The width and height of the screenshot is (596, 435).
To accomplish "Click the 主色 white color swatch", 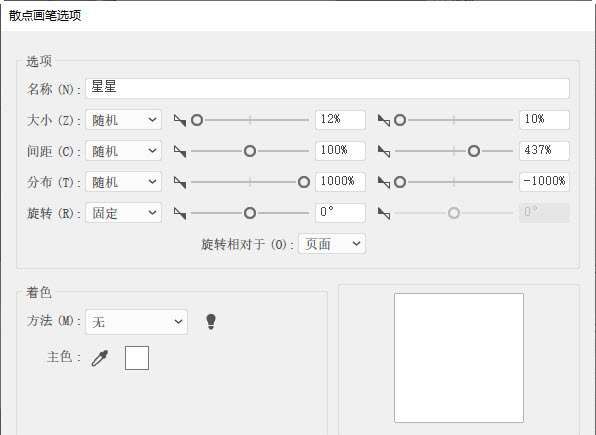I will [x=137, y=358].
